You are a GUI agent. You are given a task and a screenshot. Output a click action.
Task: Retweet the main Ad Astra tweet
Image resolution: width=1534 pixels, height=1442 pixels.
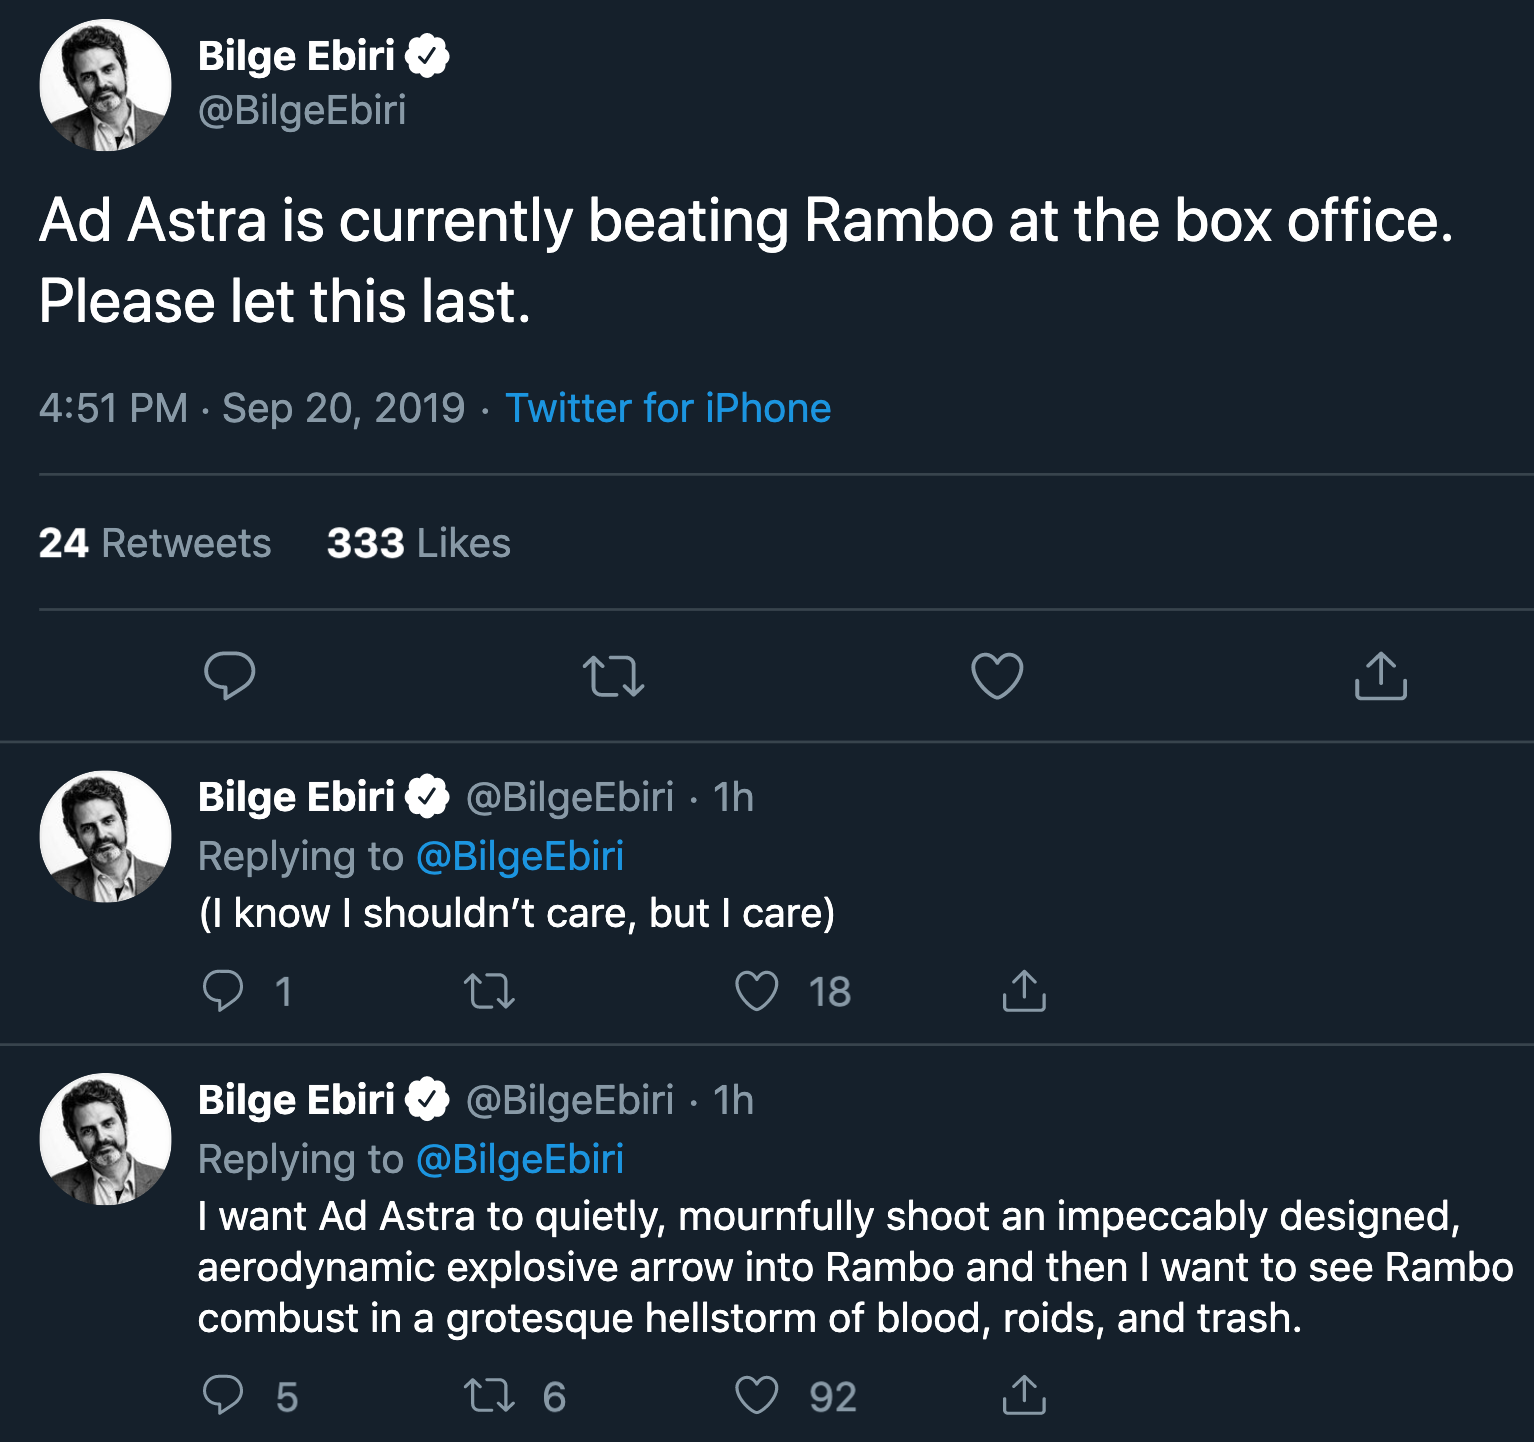pyautogui.click(x=613, y=676)
